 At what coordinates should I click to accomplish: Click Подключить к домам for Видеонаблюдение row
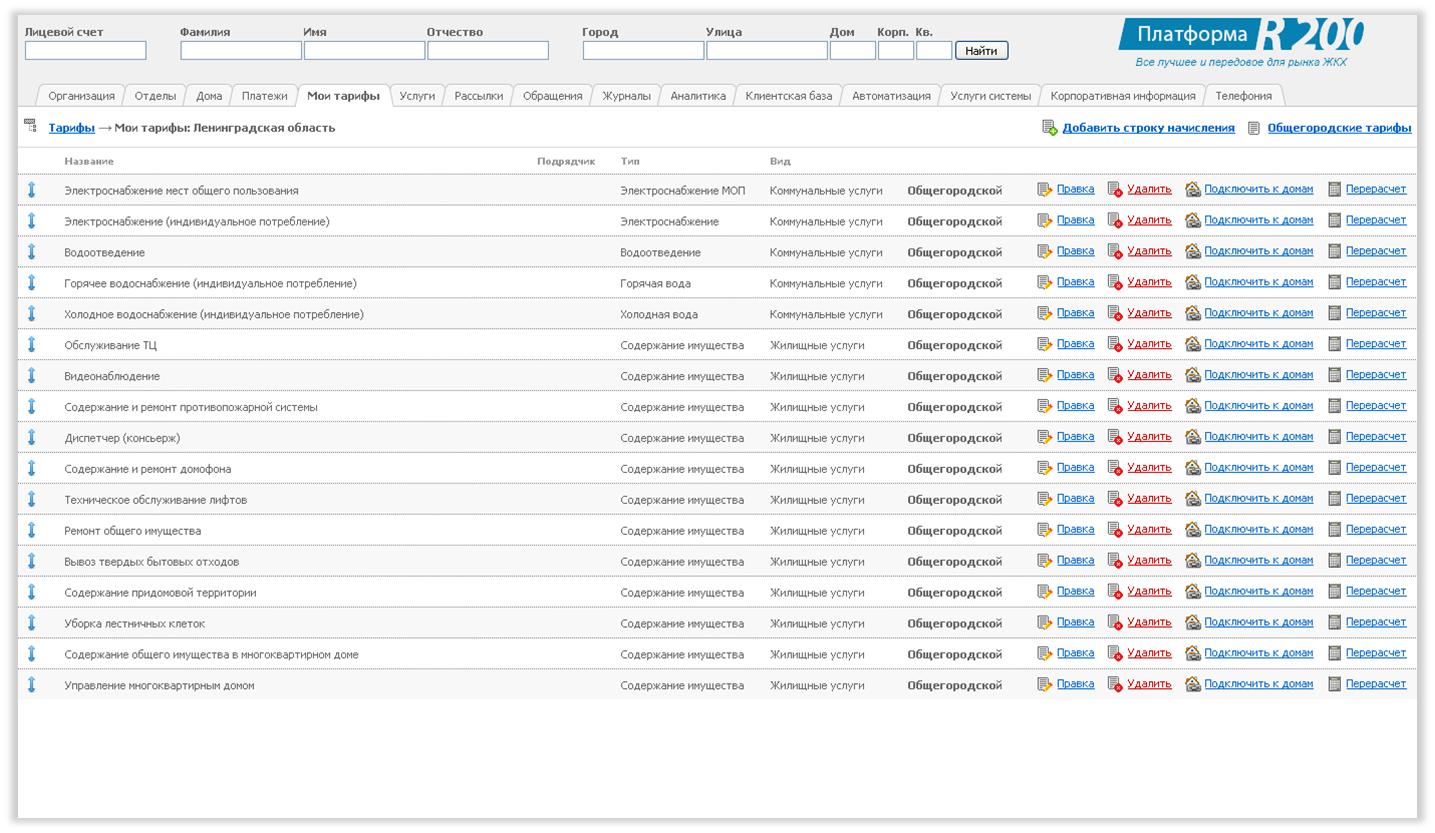1259,375
